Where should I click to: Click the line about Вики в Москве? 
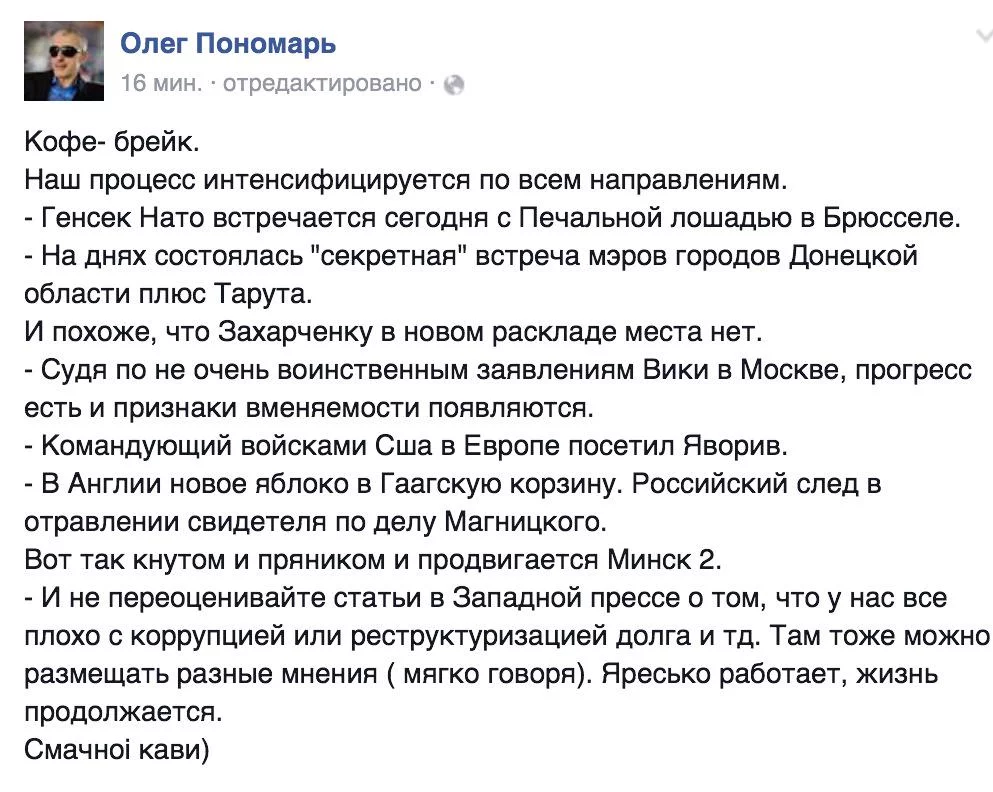498,370
